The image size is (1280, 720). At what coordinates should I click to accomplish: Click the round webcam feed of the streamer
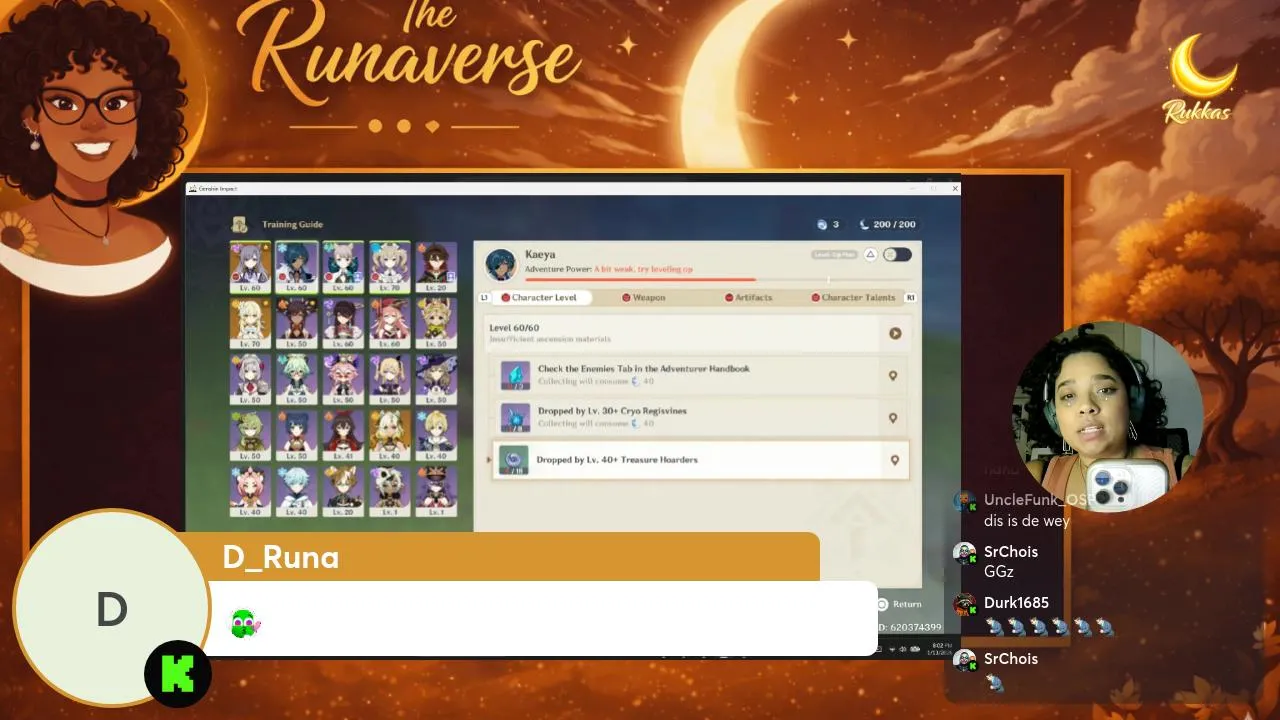pyautogui.click(x=1106, y=416)
